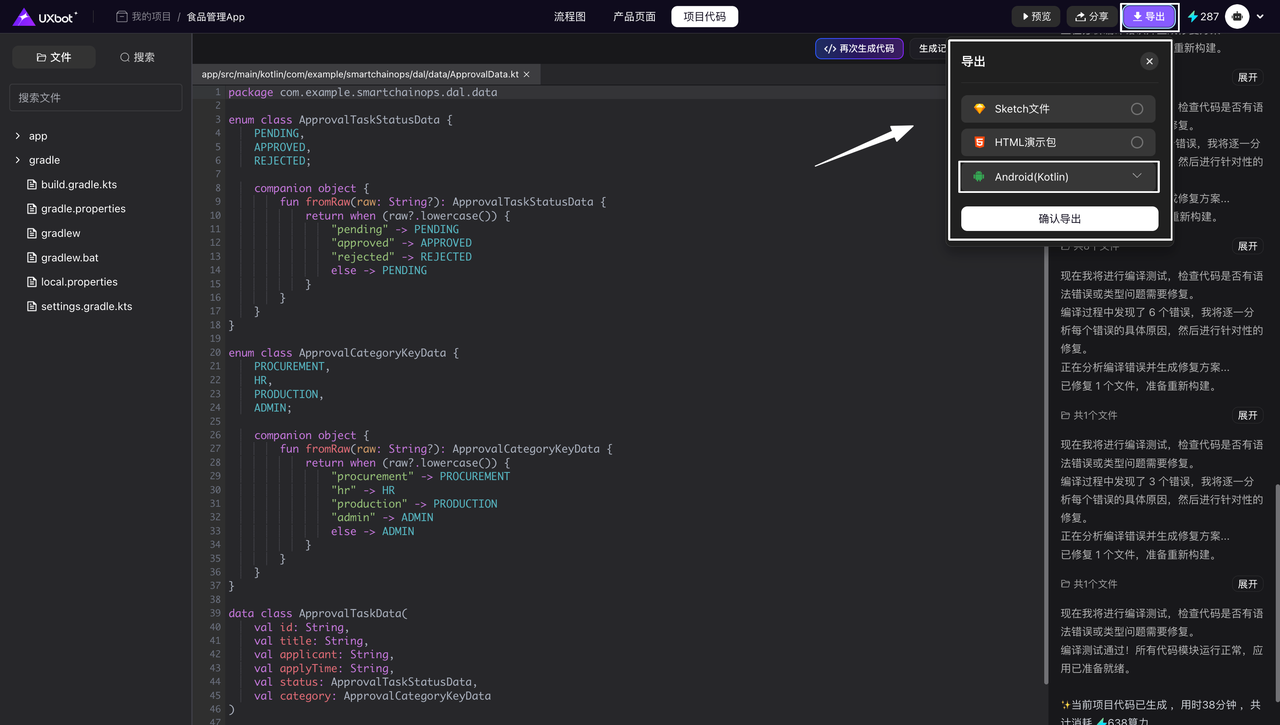Viewport: 1280px width, 725px height.
Task: Close the ApprovalData.kt editor tab
Action: pyautogui.click(x=526, y=74)
